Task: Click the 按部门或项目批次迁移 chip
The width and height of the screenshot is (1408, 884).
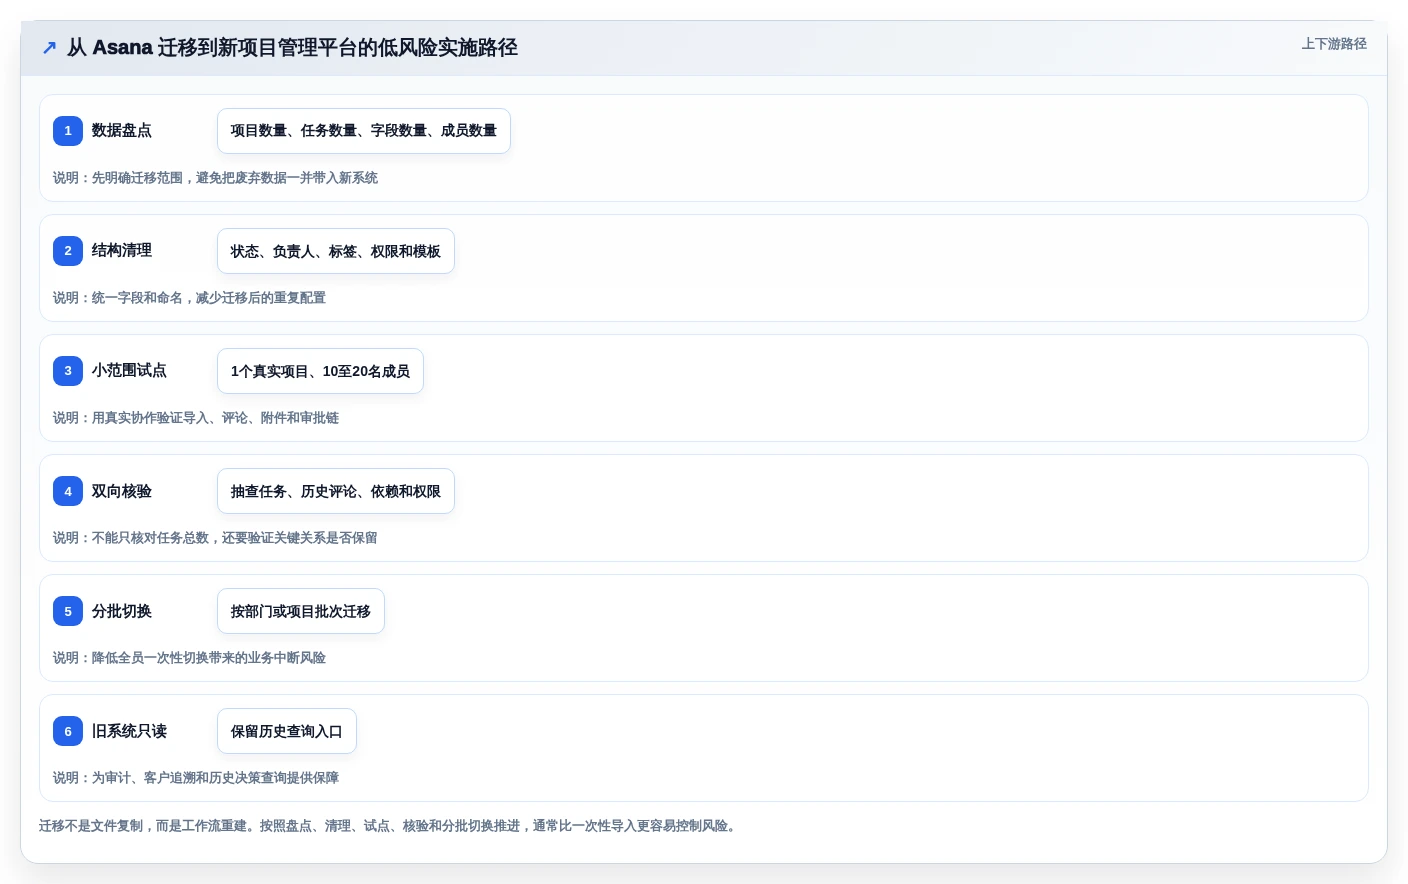Action: 301,611
